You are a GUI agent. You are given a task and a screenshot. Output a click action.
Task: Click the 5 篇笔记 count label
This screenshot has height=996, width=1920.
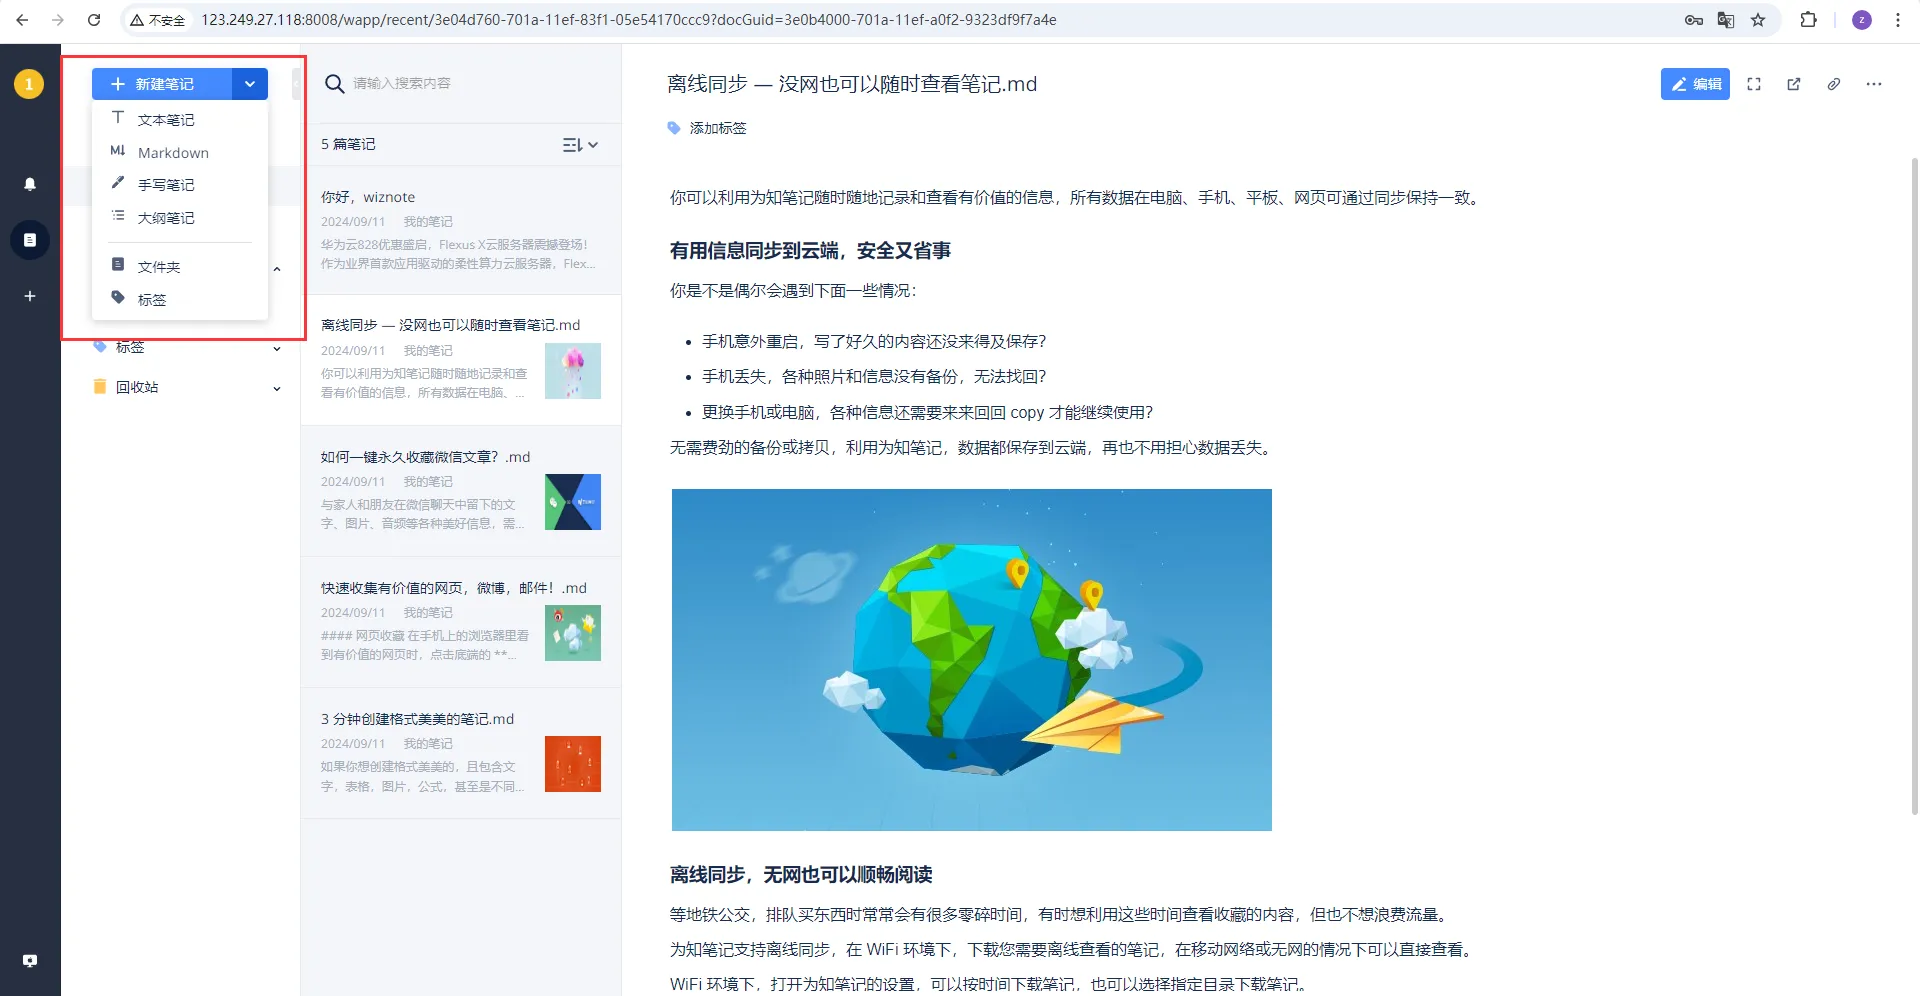click(x=348, y=144)
